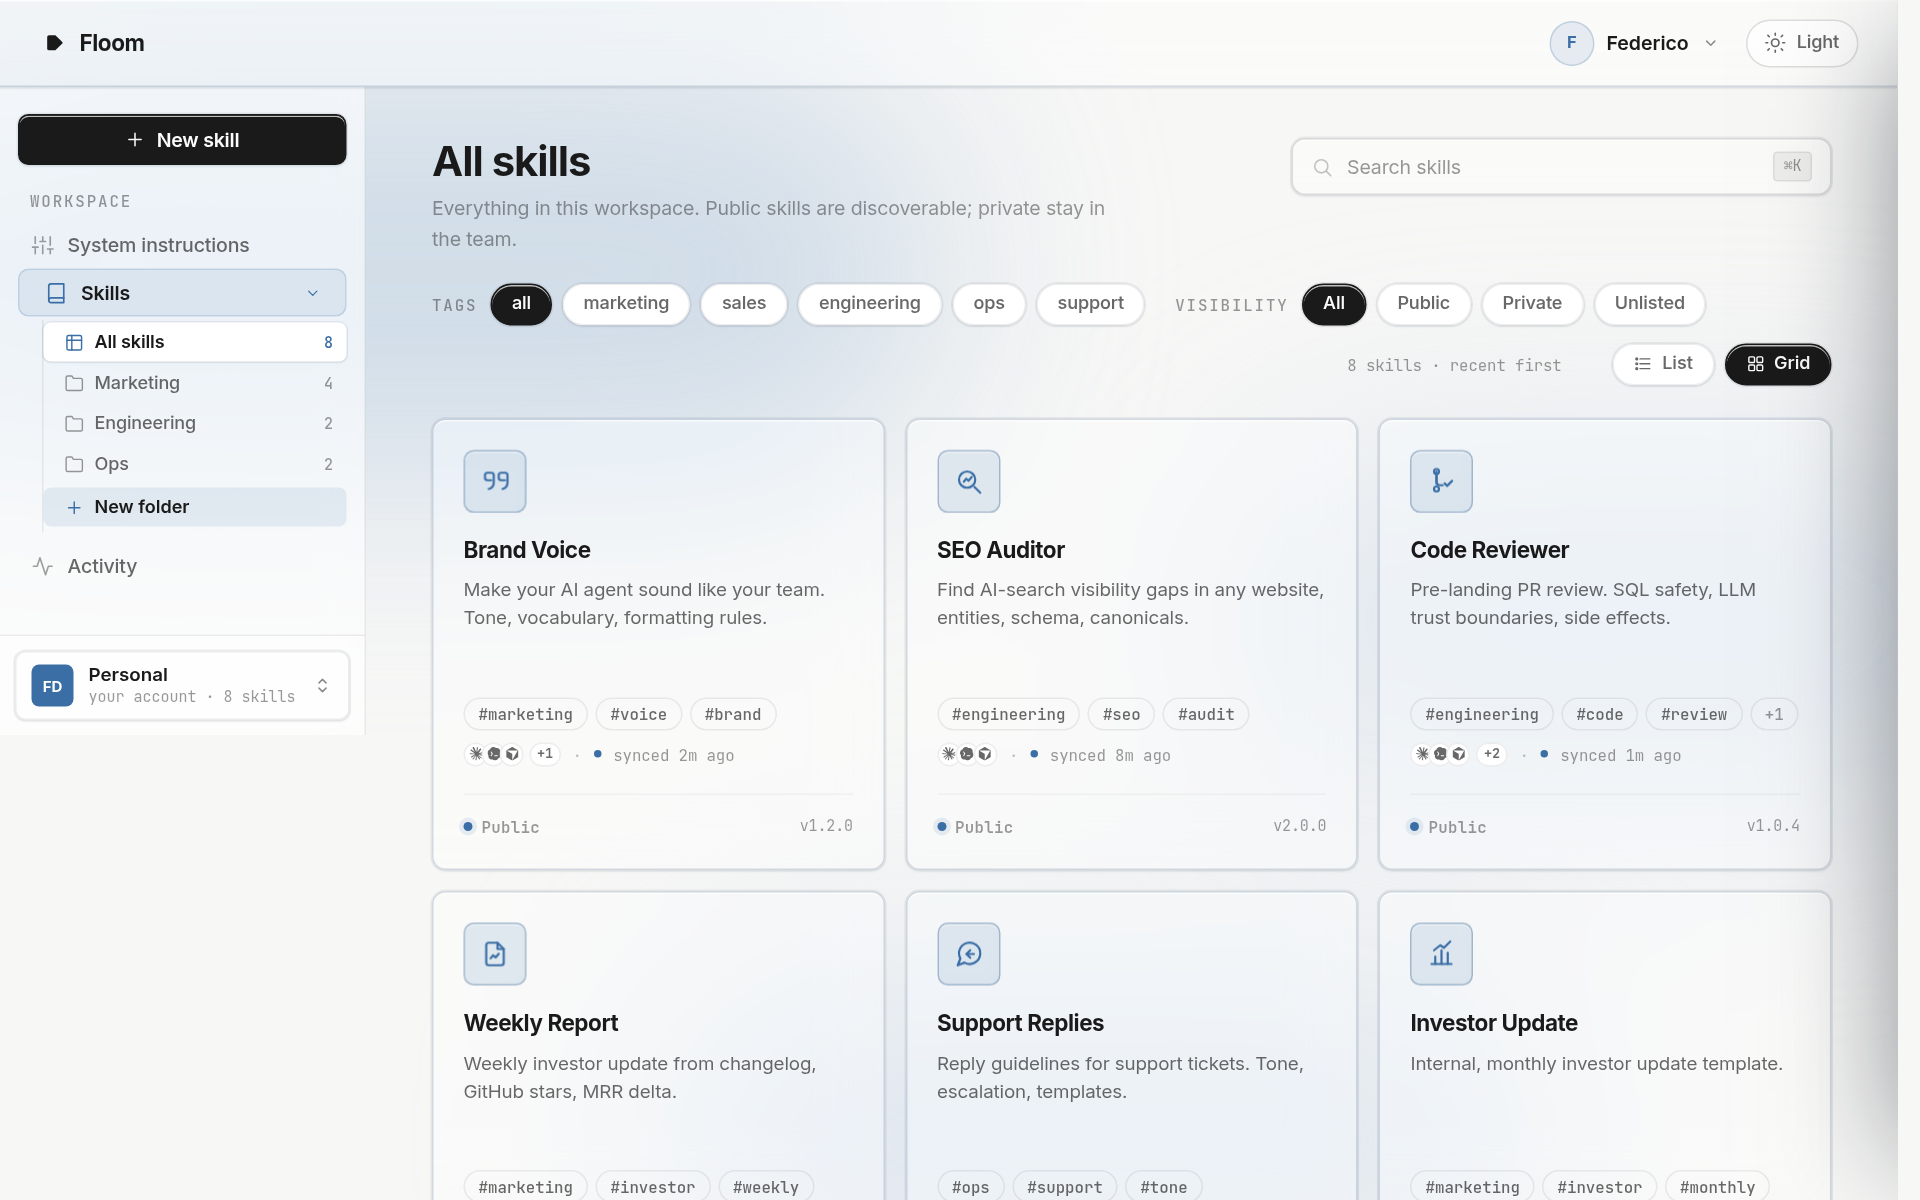Filter by the all tag
The image size is (1920, 1200).
click(x=521, y=304)
